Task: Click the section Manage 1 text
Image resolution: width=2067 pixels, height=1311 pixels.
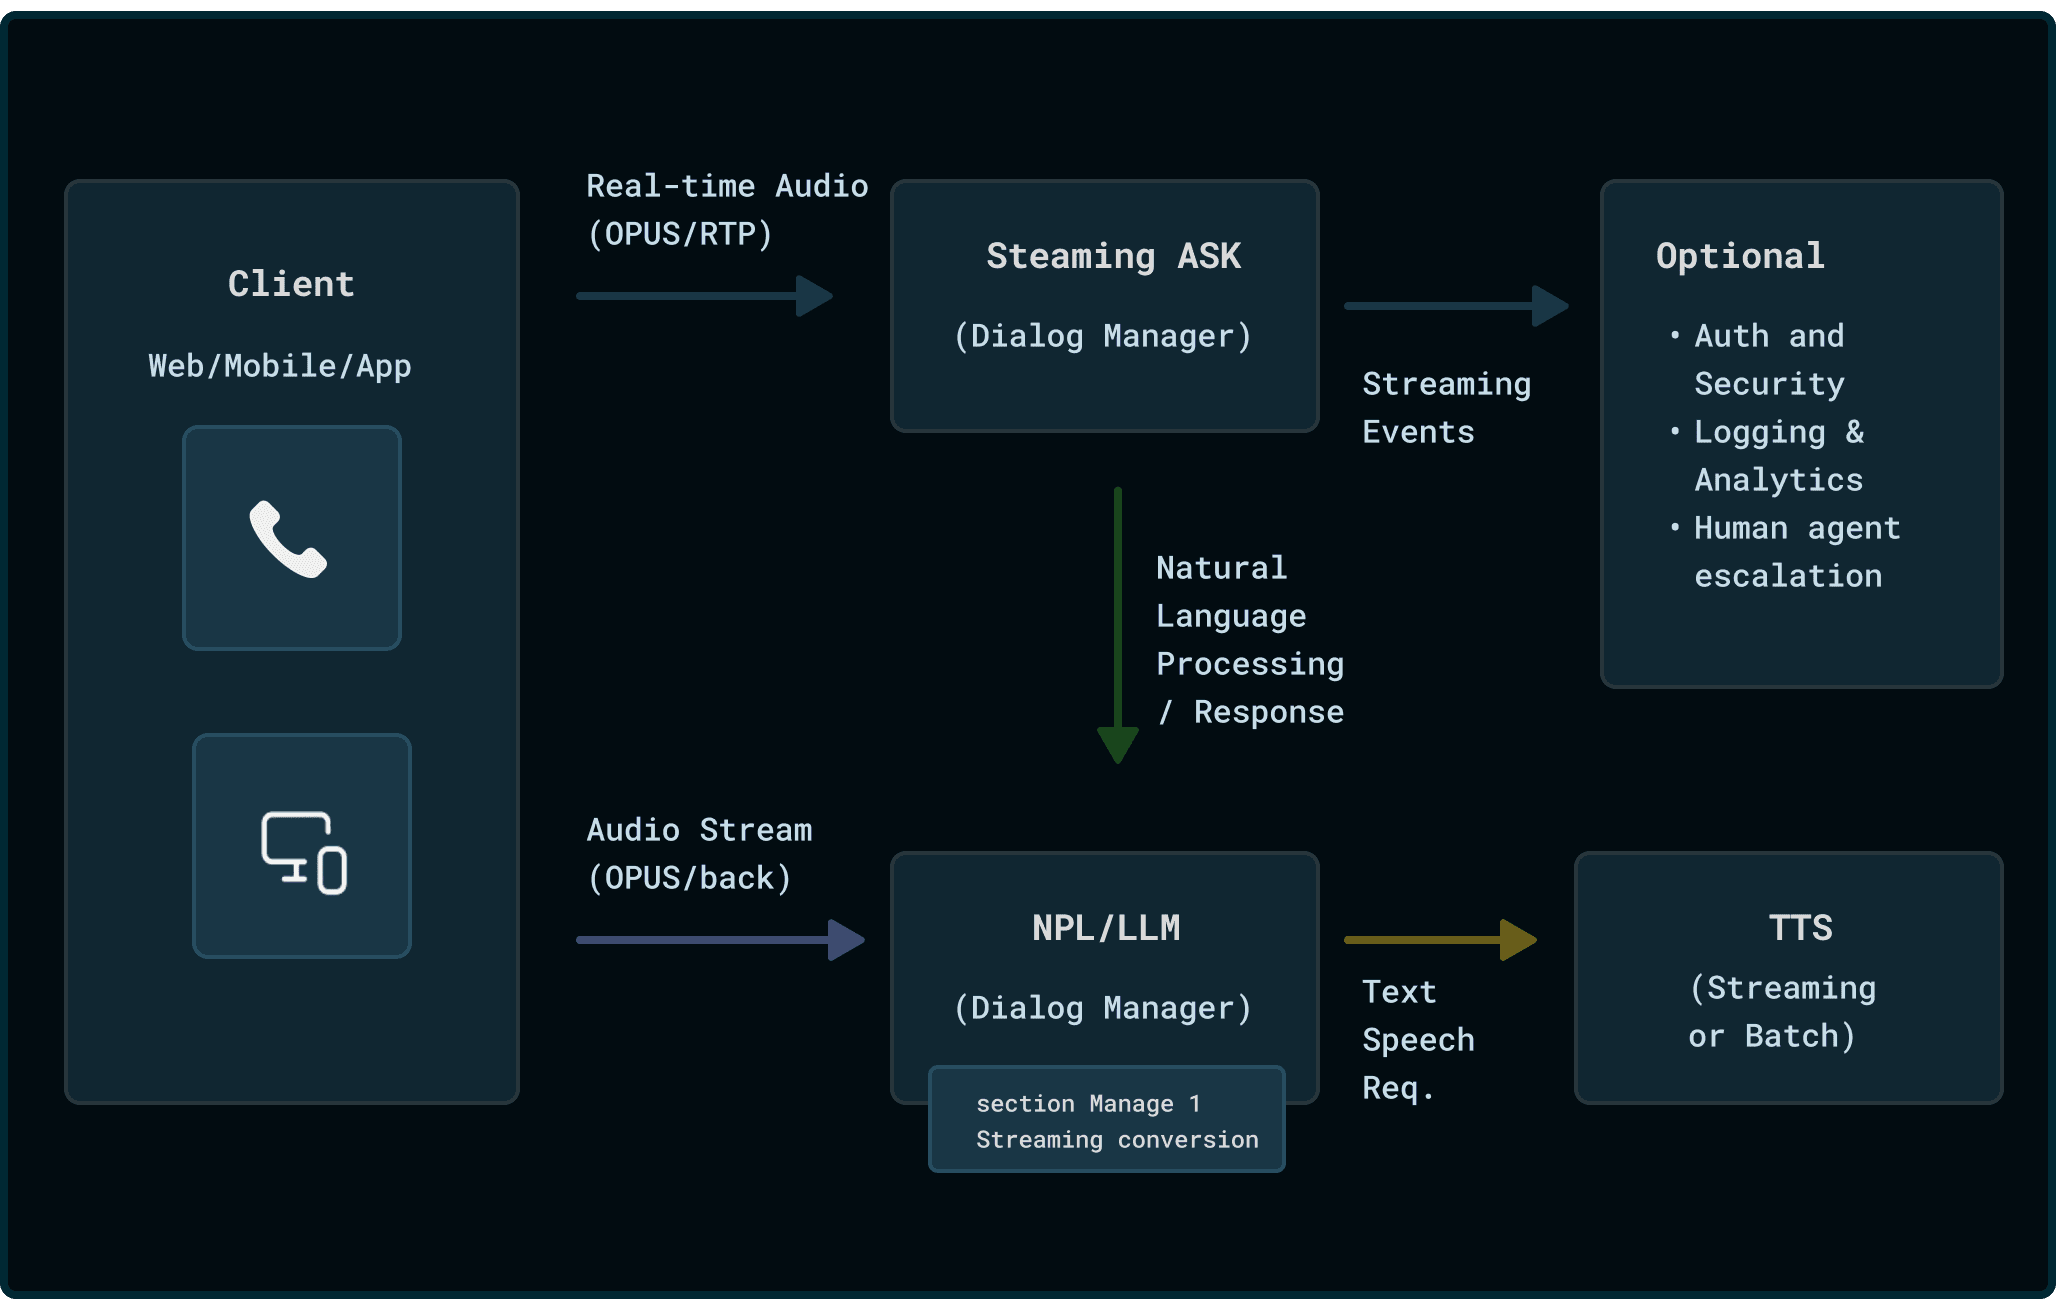Action: (1088, 1104)
